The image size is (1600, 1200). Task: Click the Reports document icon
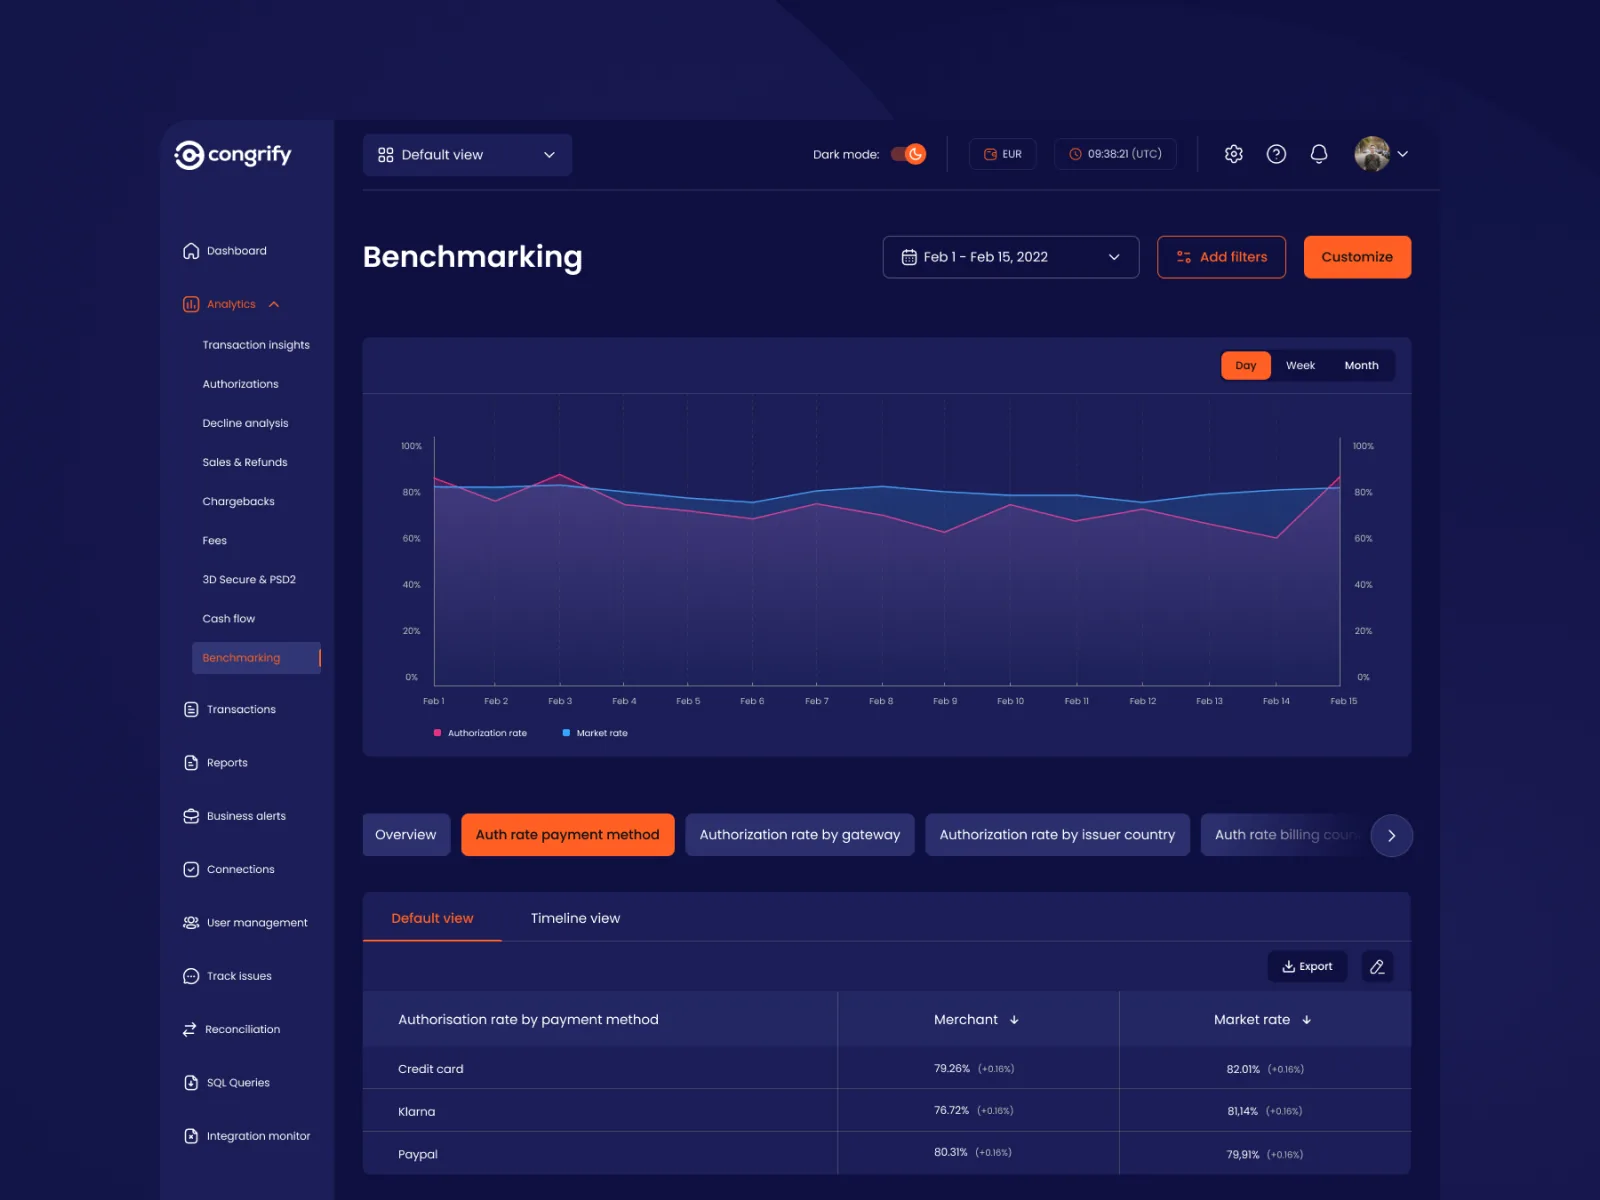click(191, 763)
